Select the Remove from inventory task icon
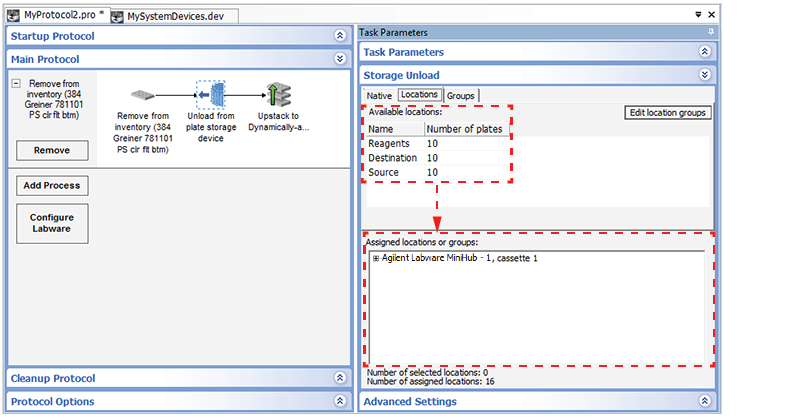Viewport: 792px width, 417px height. click(142, 97)
